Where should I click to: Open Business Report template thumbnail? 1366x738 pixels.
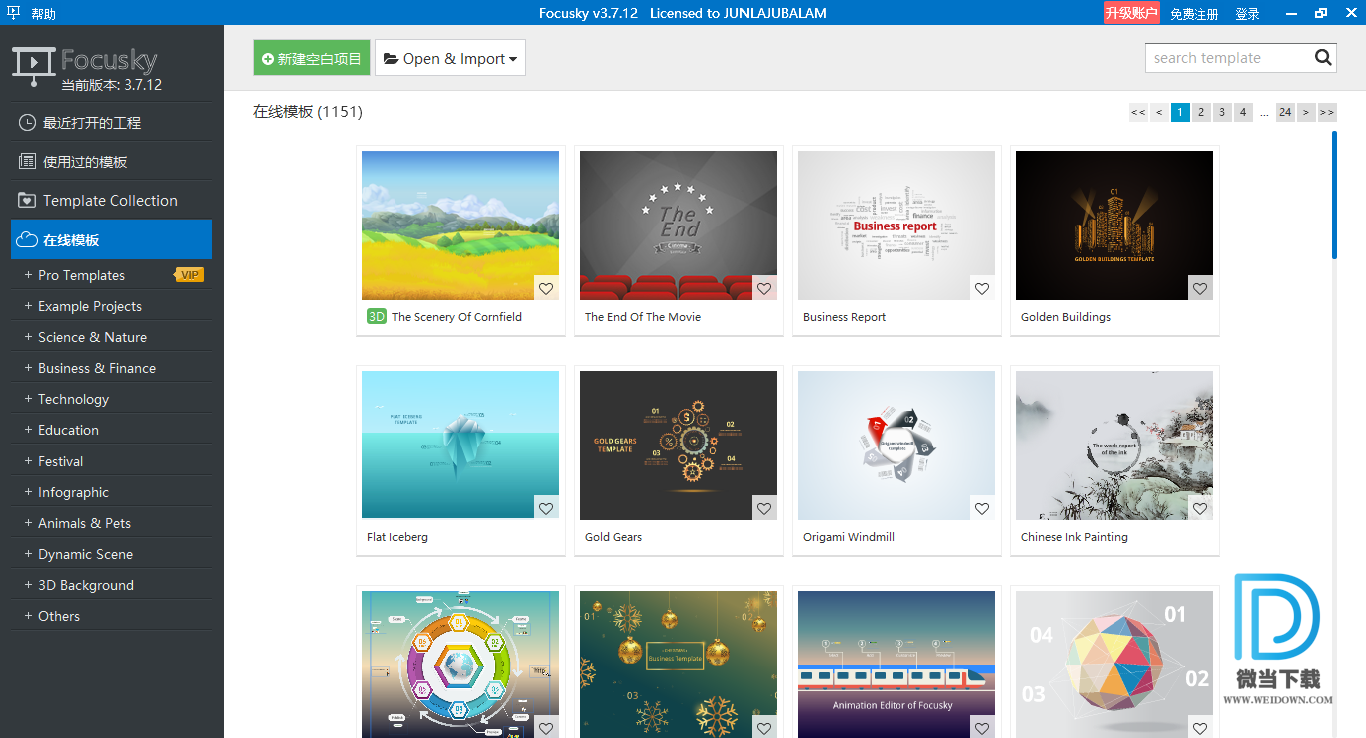tap(896, 225)
